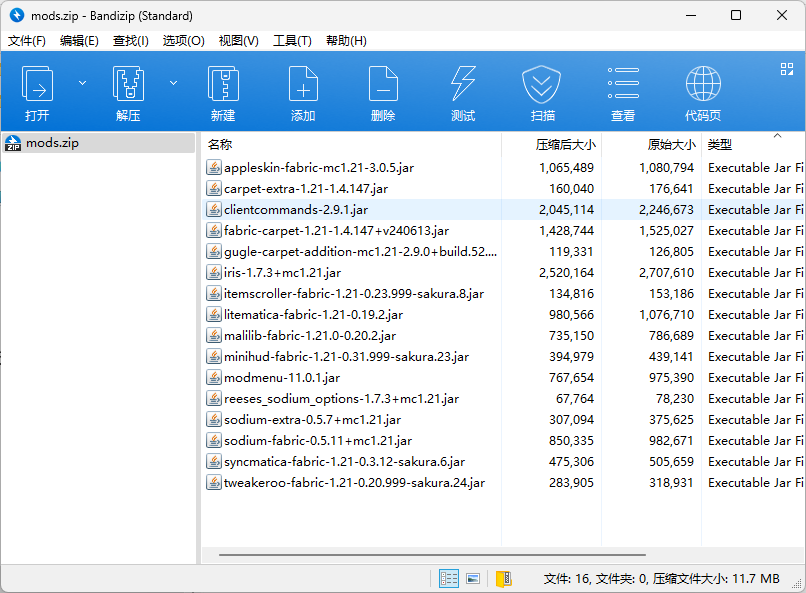Click the jar icon beside clientcommands-2.9.1.jar

click(x=213, y=209)
